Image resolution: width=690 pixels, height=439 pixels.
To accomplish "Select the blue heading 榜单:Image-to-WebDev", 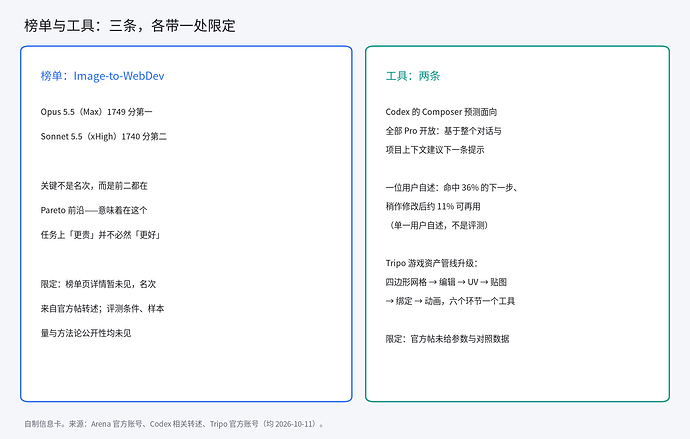I will click(103, 76).
